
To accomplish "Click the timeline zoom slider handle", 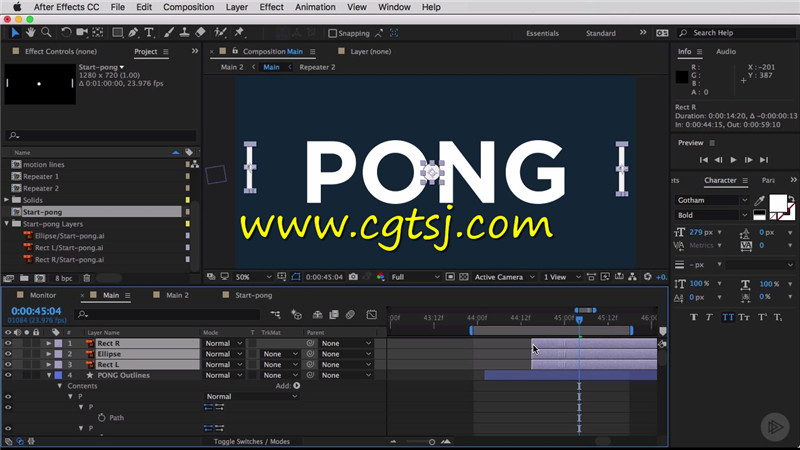I will 432,442.
